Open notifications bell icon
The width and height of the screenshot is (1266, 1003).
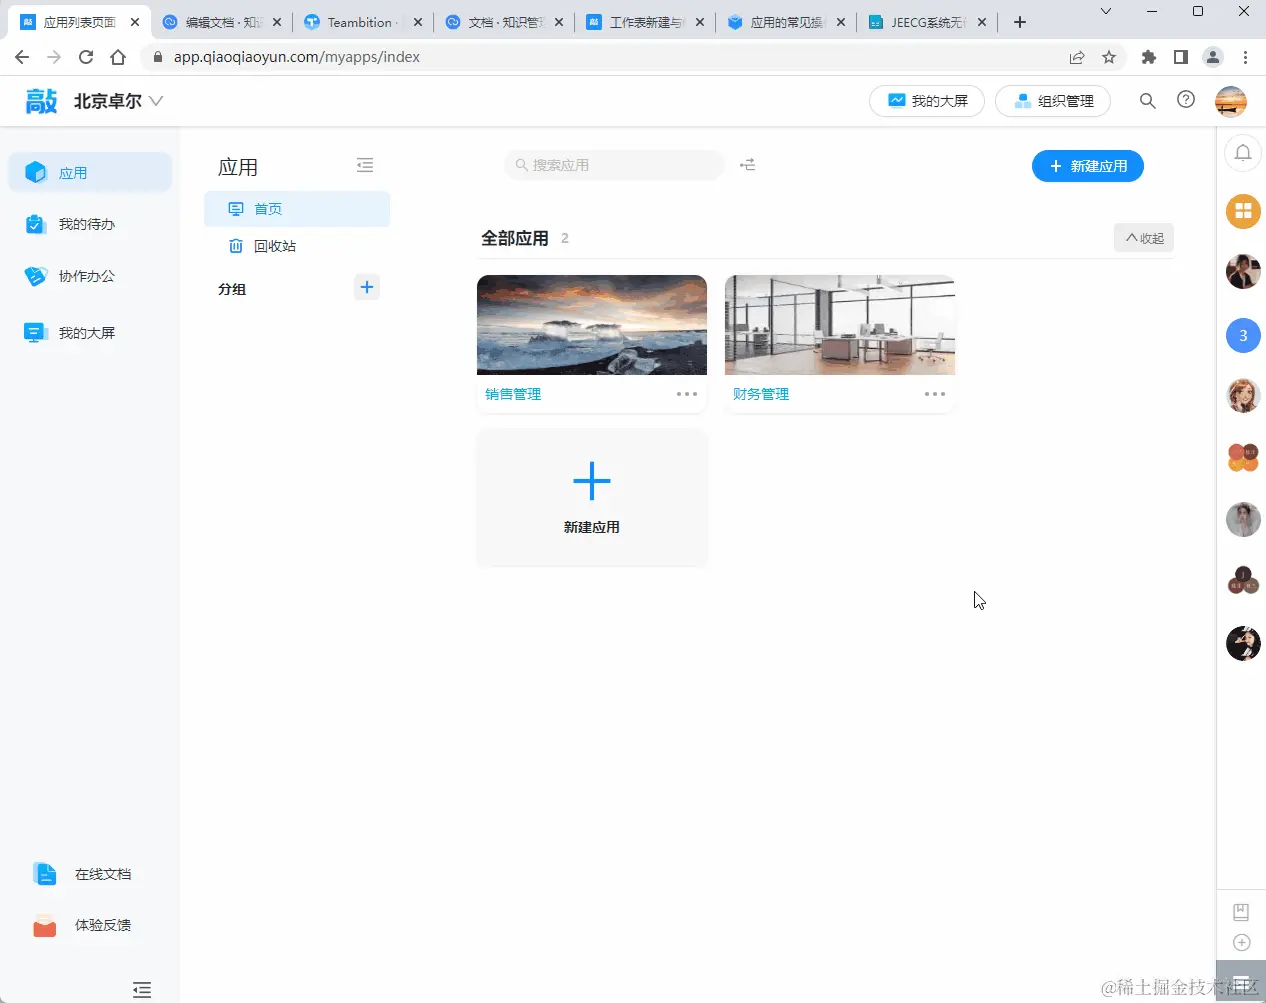click(x=1243, y=153)
